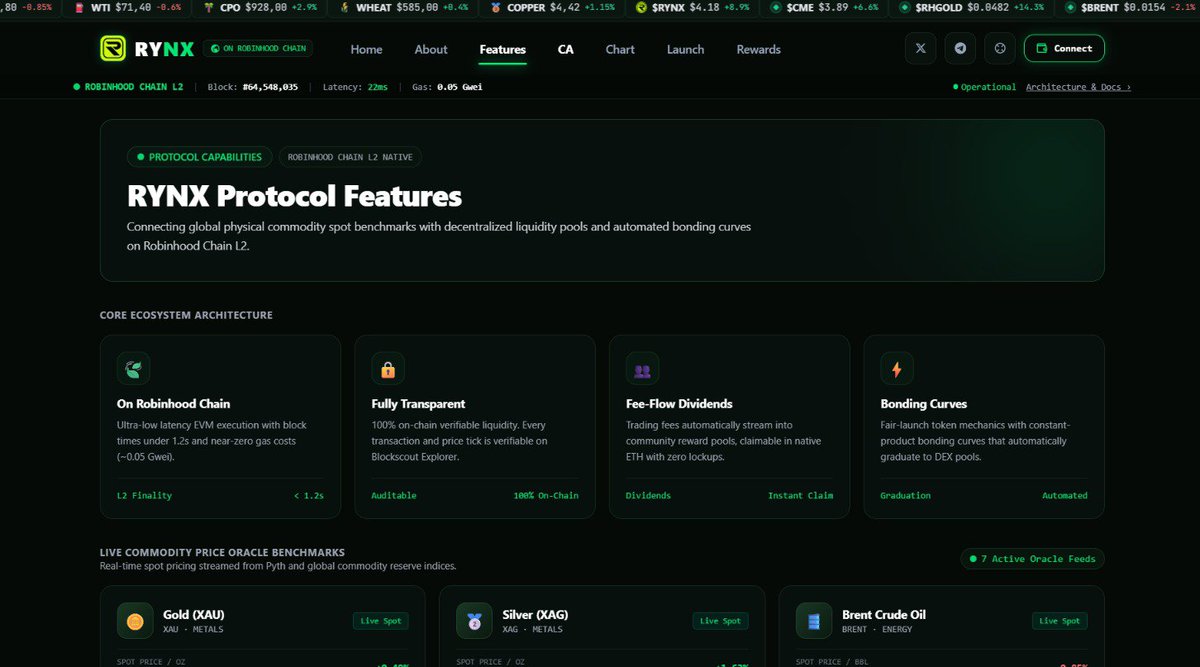Viewport: 1200px width, 667px height.
Task: Click the PROTOCOL CAPABILITIES pill
Action: tap(198, 157)
